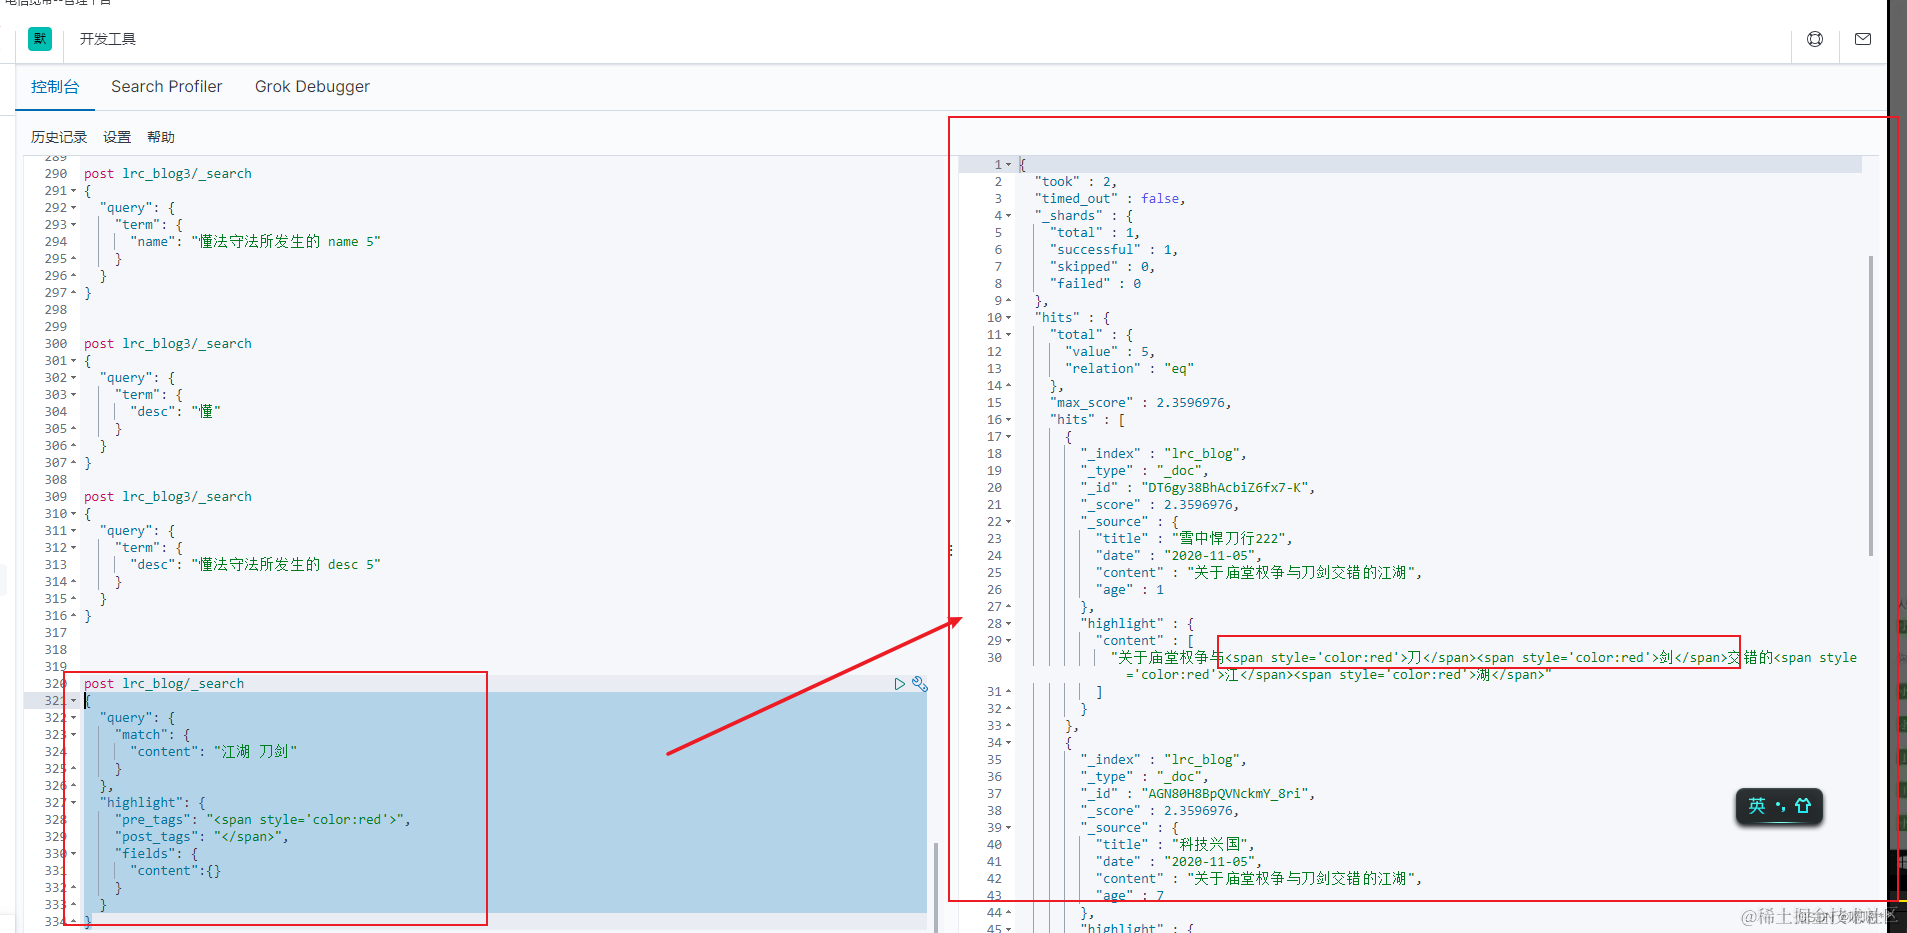Fold _shards block at output line 4
The image size is (1907, 933).
click(x=1008, y=216)
